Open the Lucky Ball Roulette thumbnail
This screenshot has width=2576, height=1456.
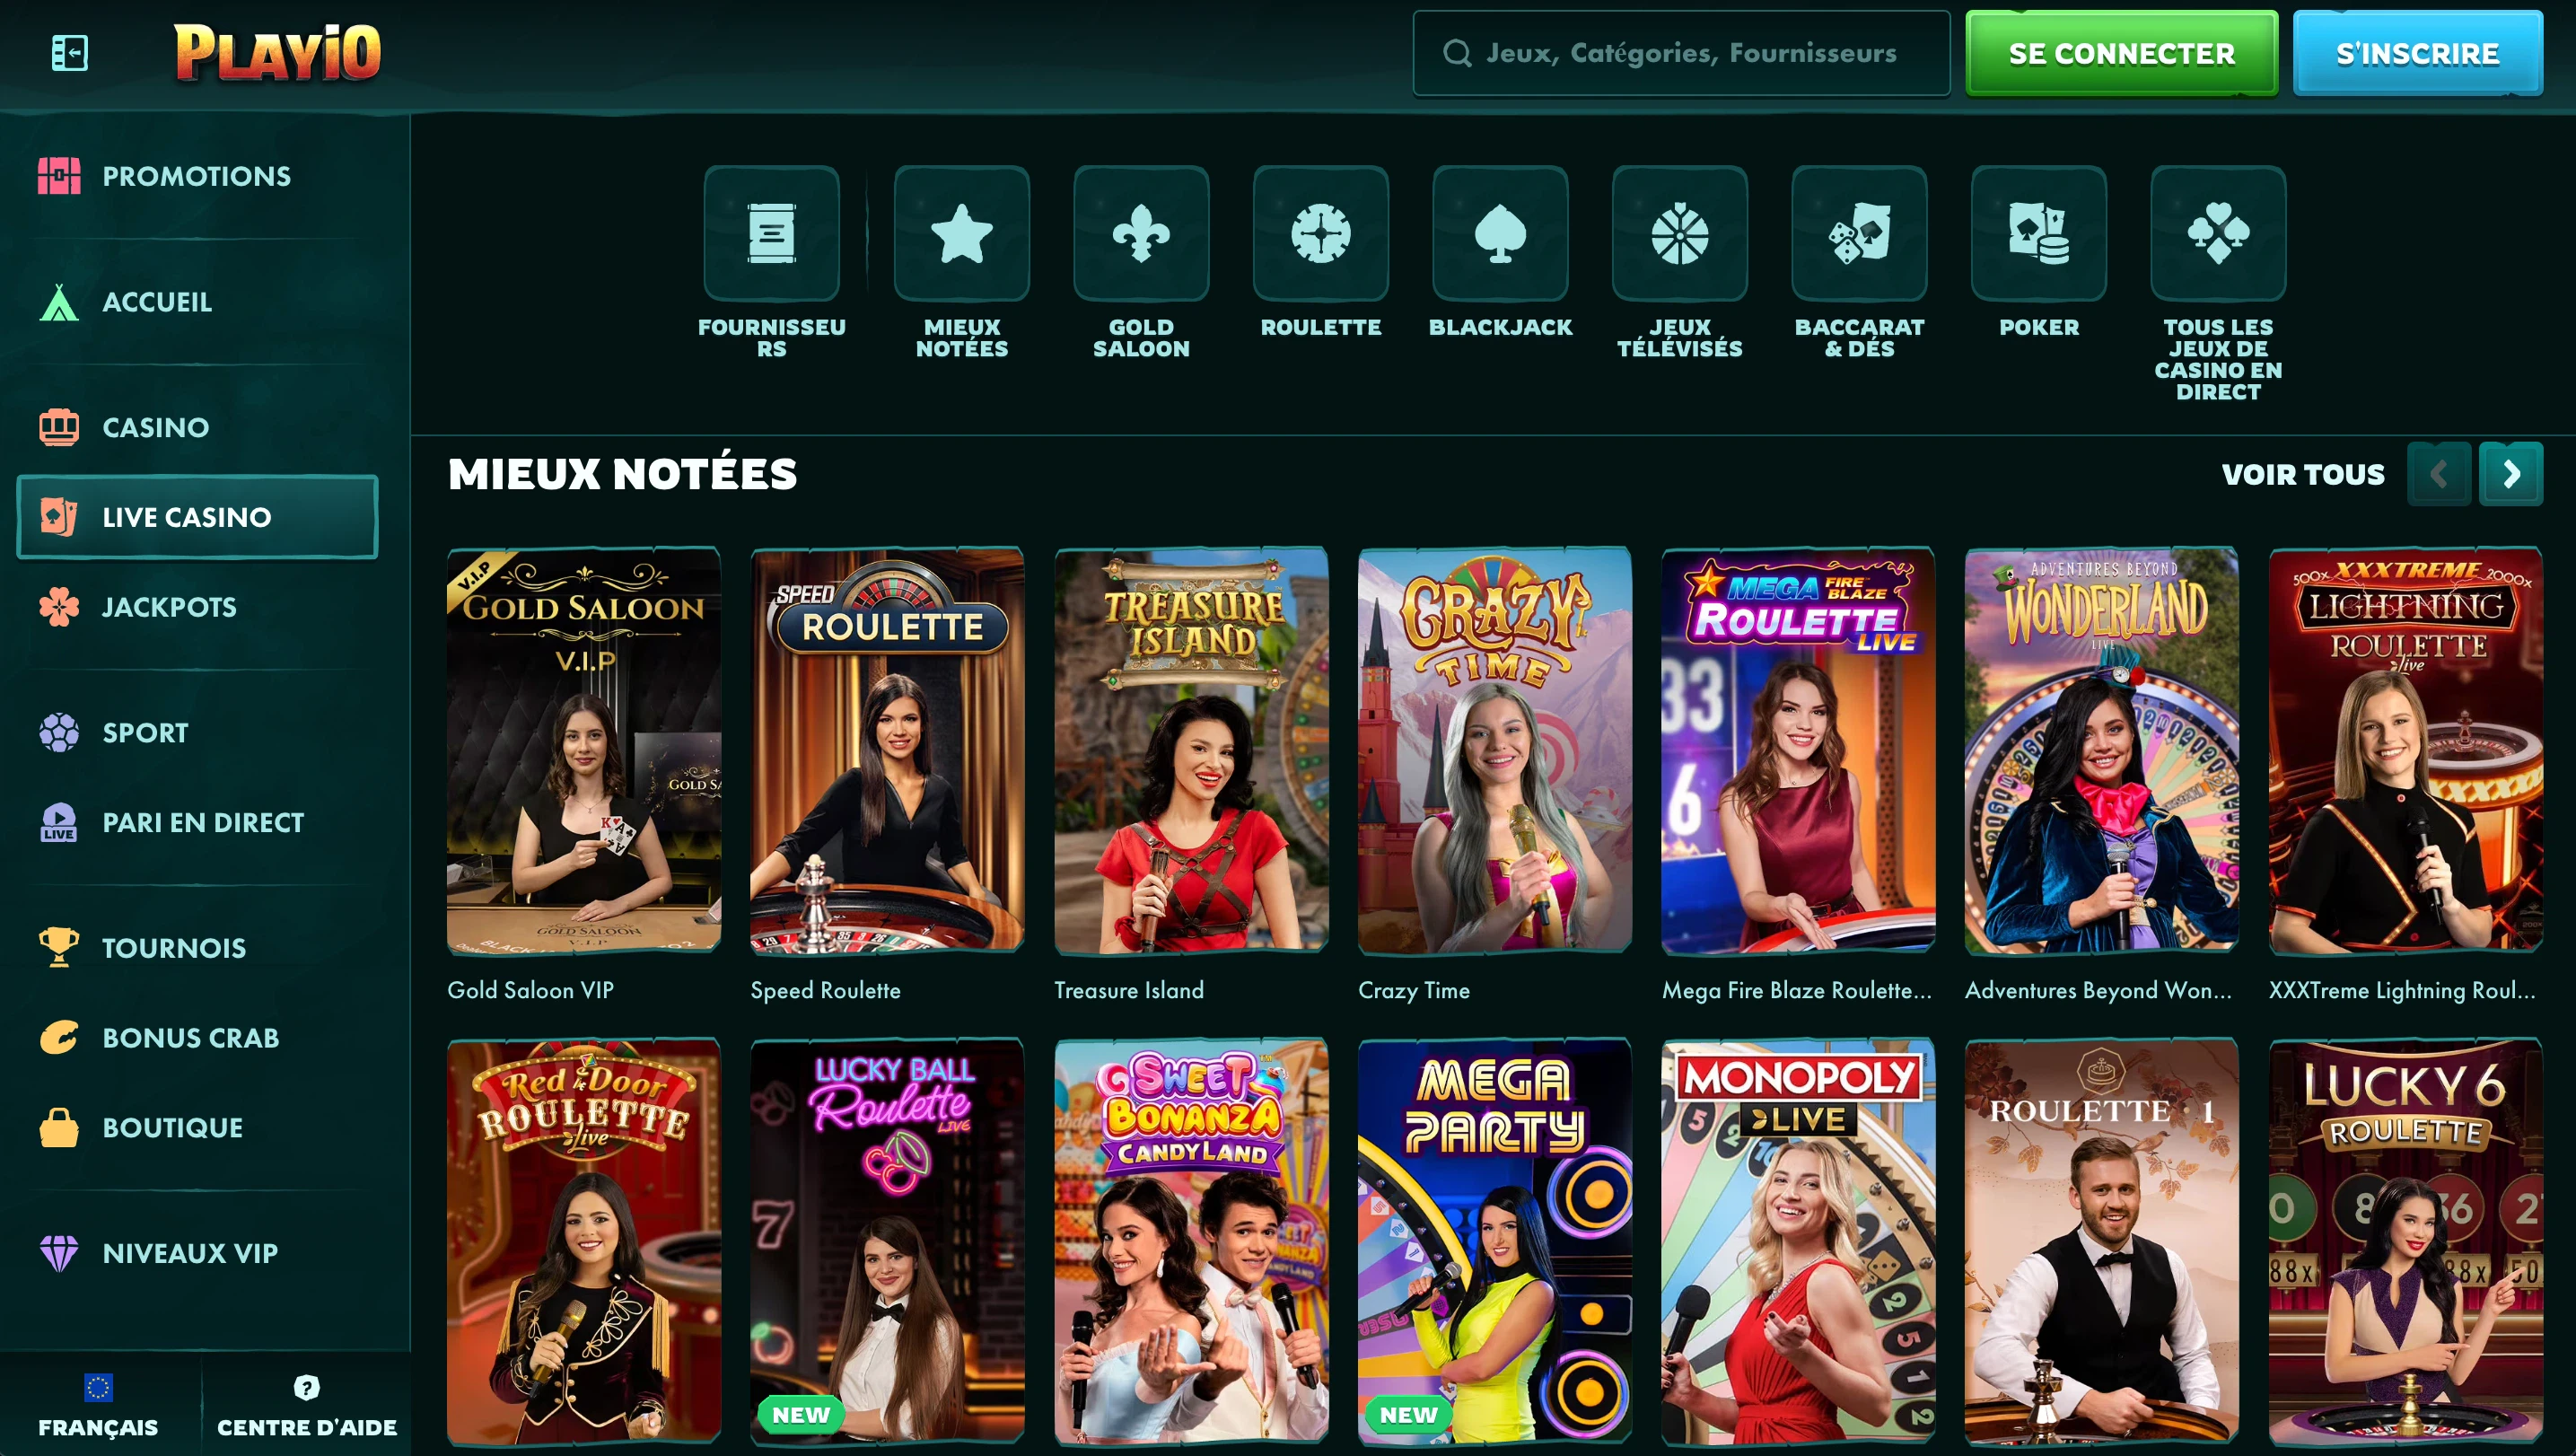tap(887, 1241)
